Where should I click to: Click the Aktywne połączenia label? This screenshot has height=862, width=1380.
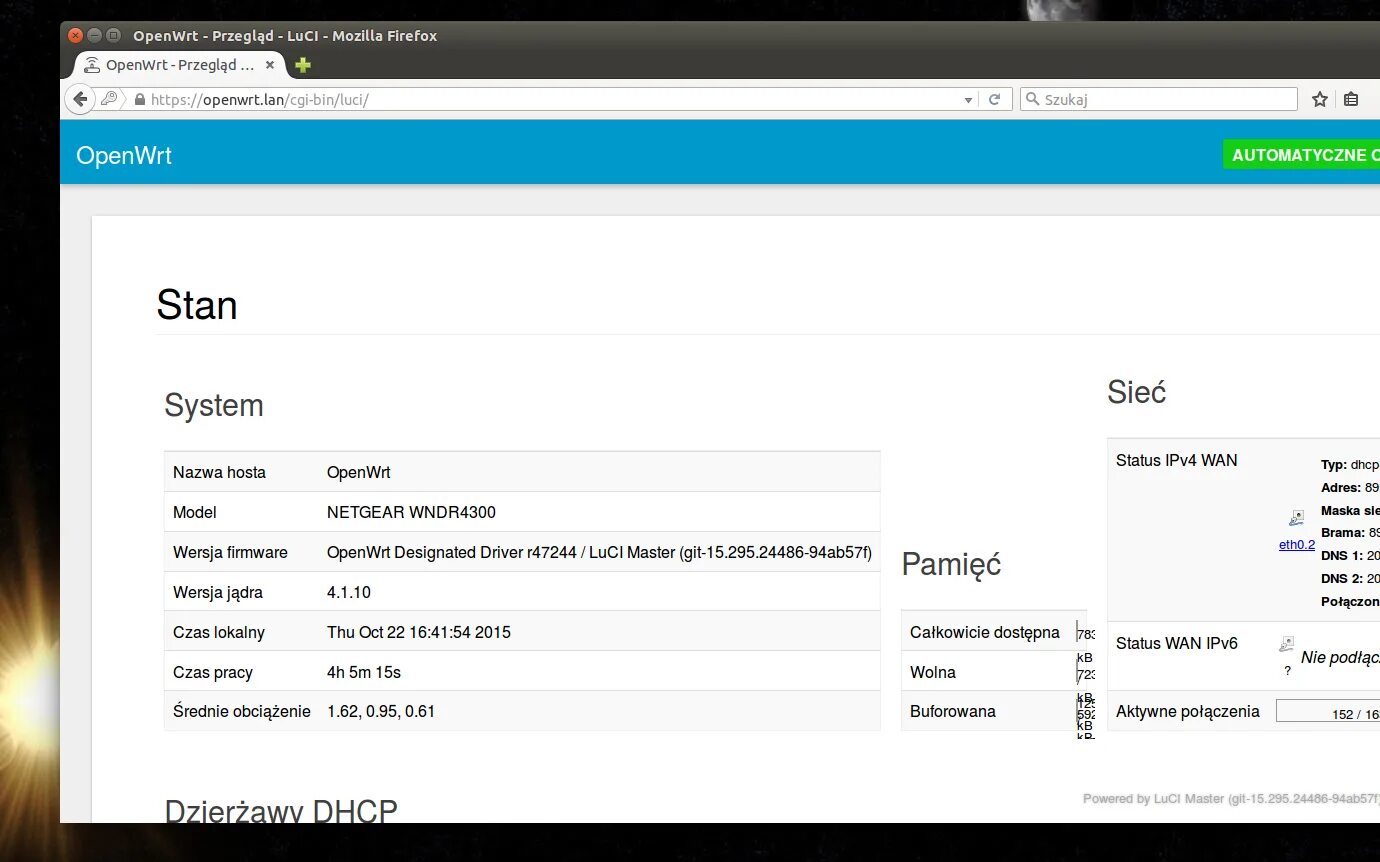tap(1188, 711)
